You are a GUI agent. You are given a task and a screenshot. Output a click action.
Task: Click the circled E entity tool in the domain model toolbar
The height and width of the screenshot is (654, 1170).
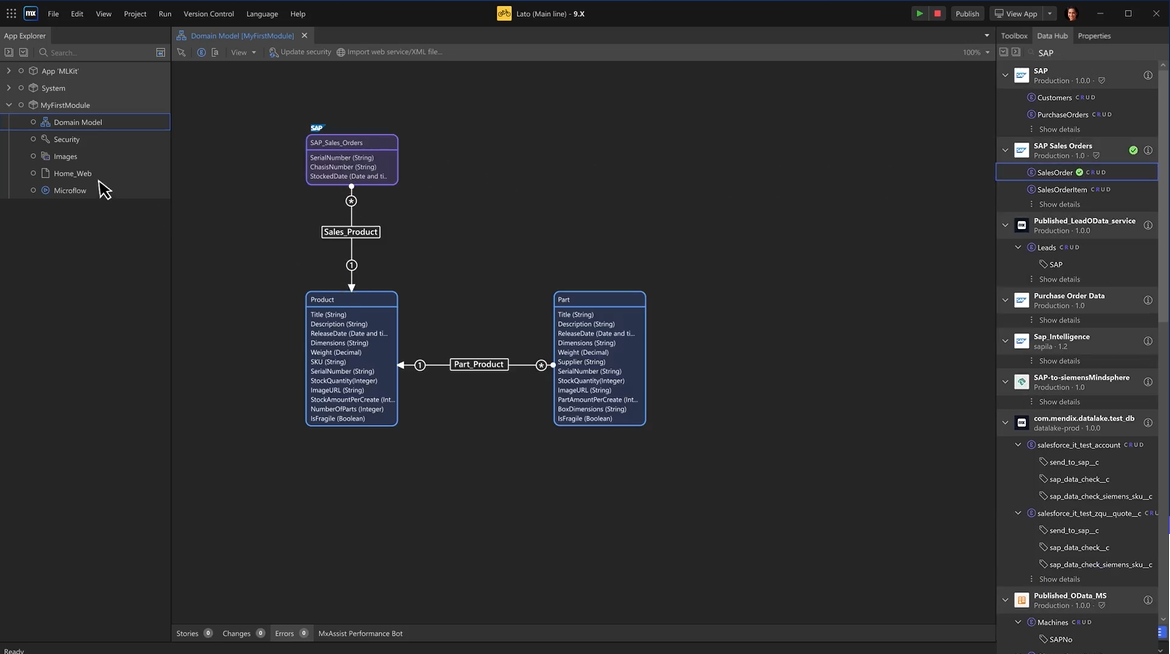pyautogui.click(x=201, y=52)
